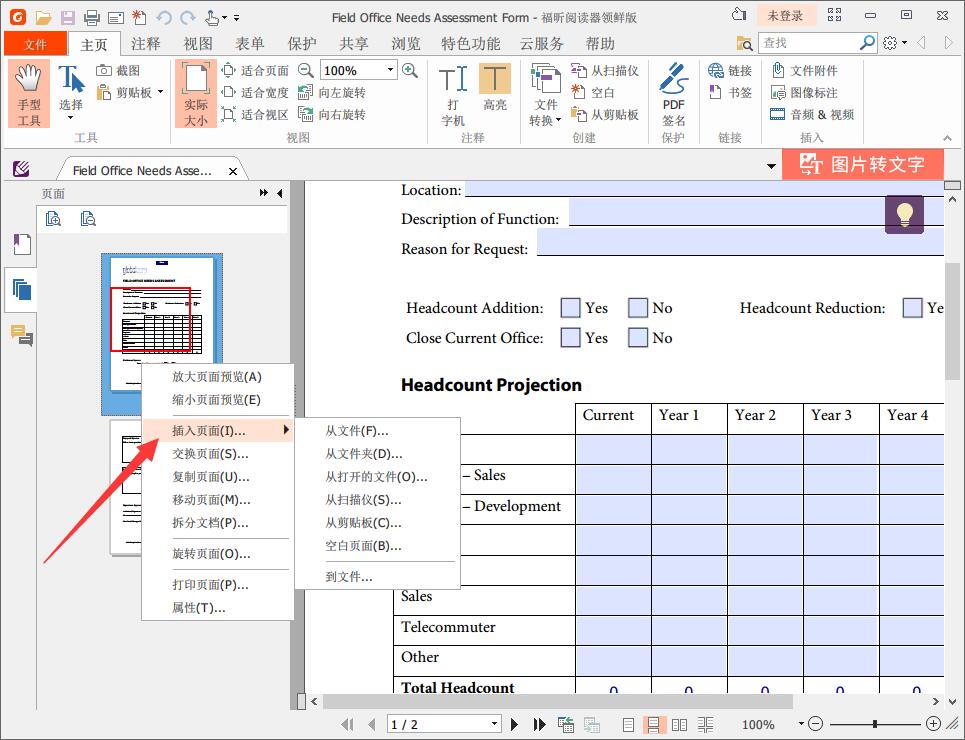This screenshot has width=965, height=740.
Task: Click the zoom slider handle
Action: [x=875, y=724]
